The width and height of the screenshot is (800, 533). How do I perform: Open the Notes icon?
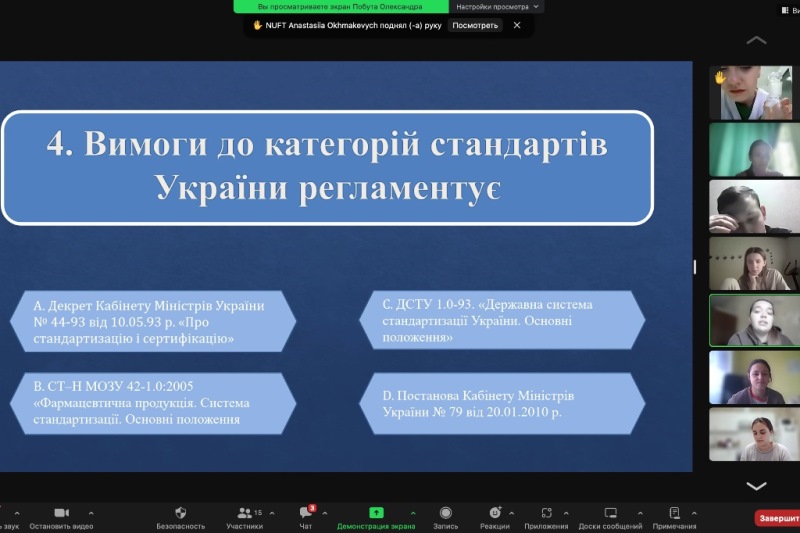coord(674,513)
